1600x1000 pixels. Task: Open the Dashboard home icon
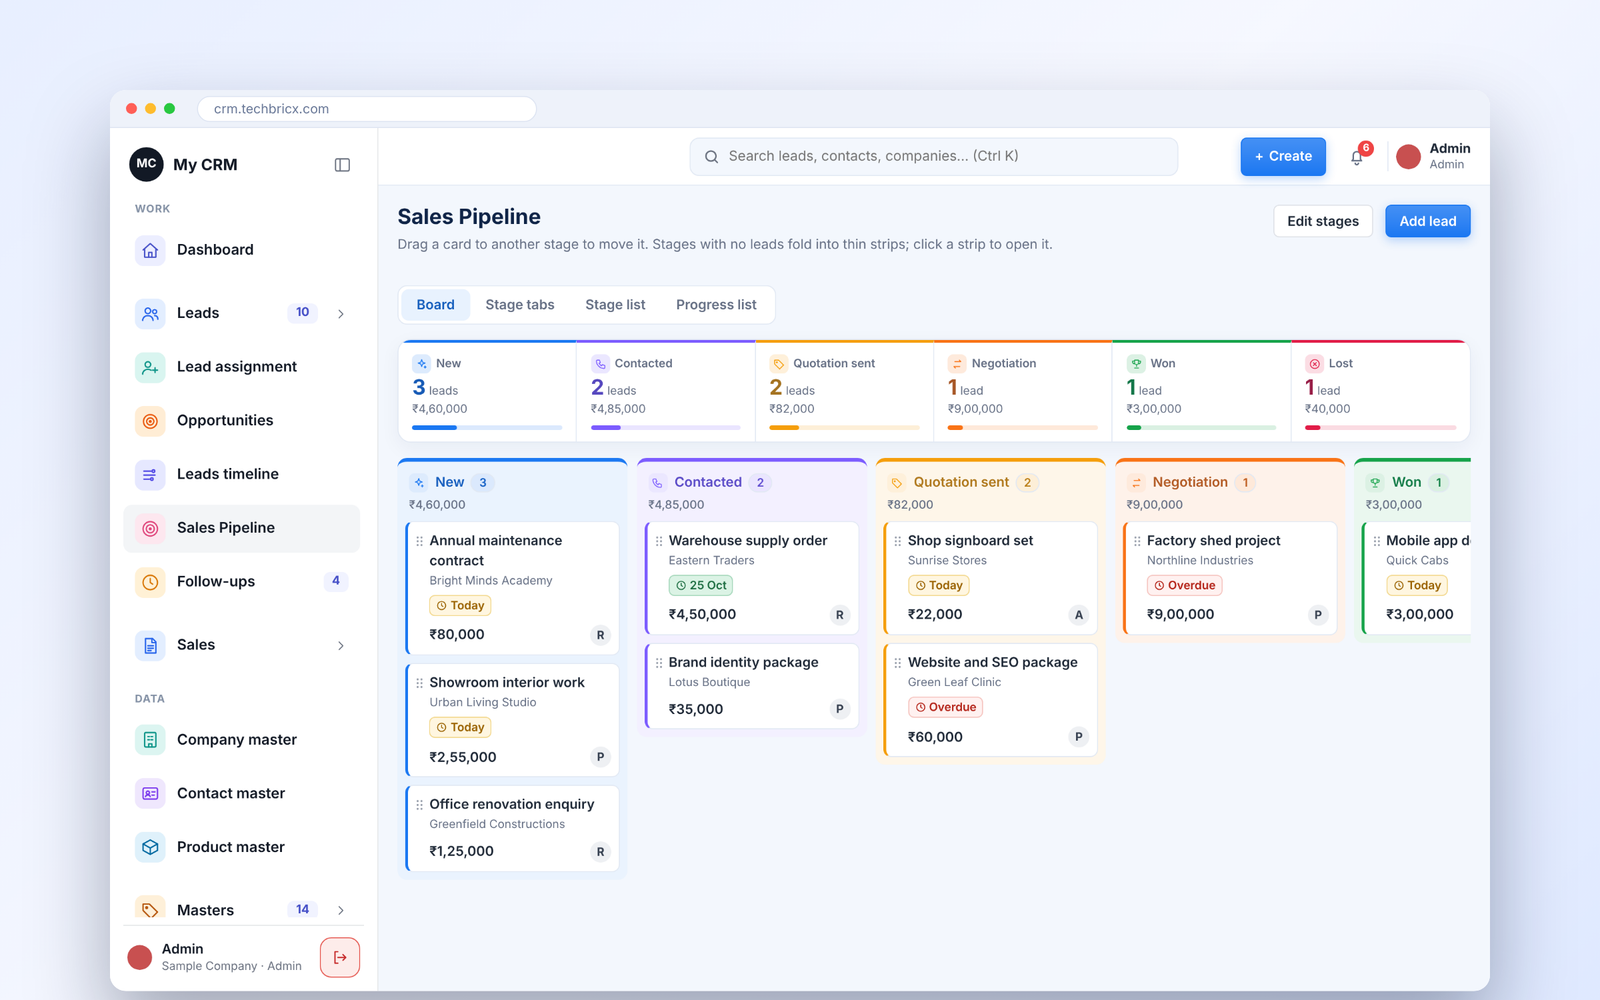pos(150,250)
